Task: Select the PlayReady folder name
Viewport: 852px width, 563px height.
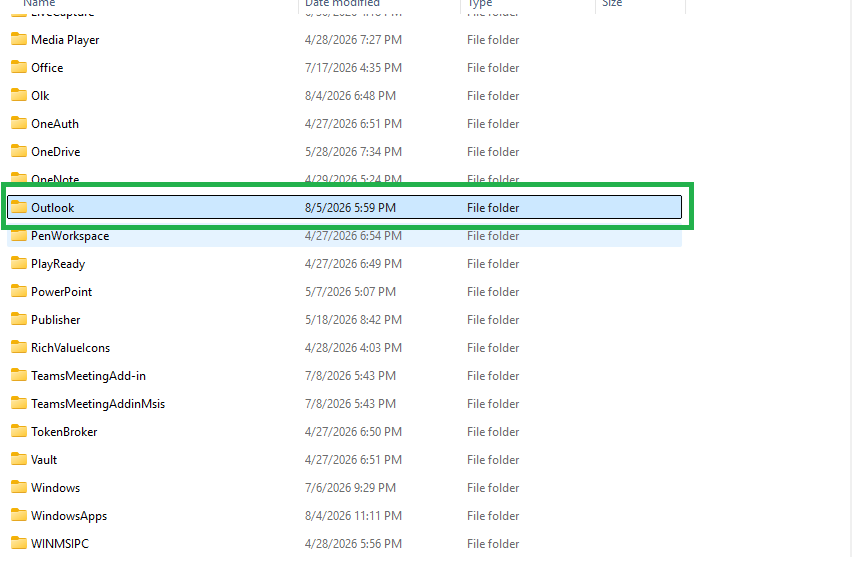Action: pos(58,264)
